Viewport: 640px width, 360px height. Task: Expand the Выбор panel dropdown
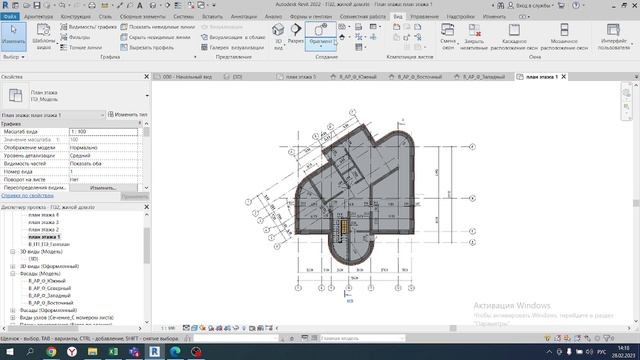tap(13, 57)
